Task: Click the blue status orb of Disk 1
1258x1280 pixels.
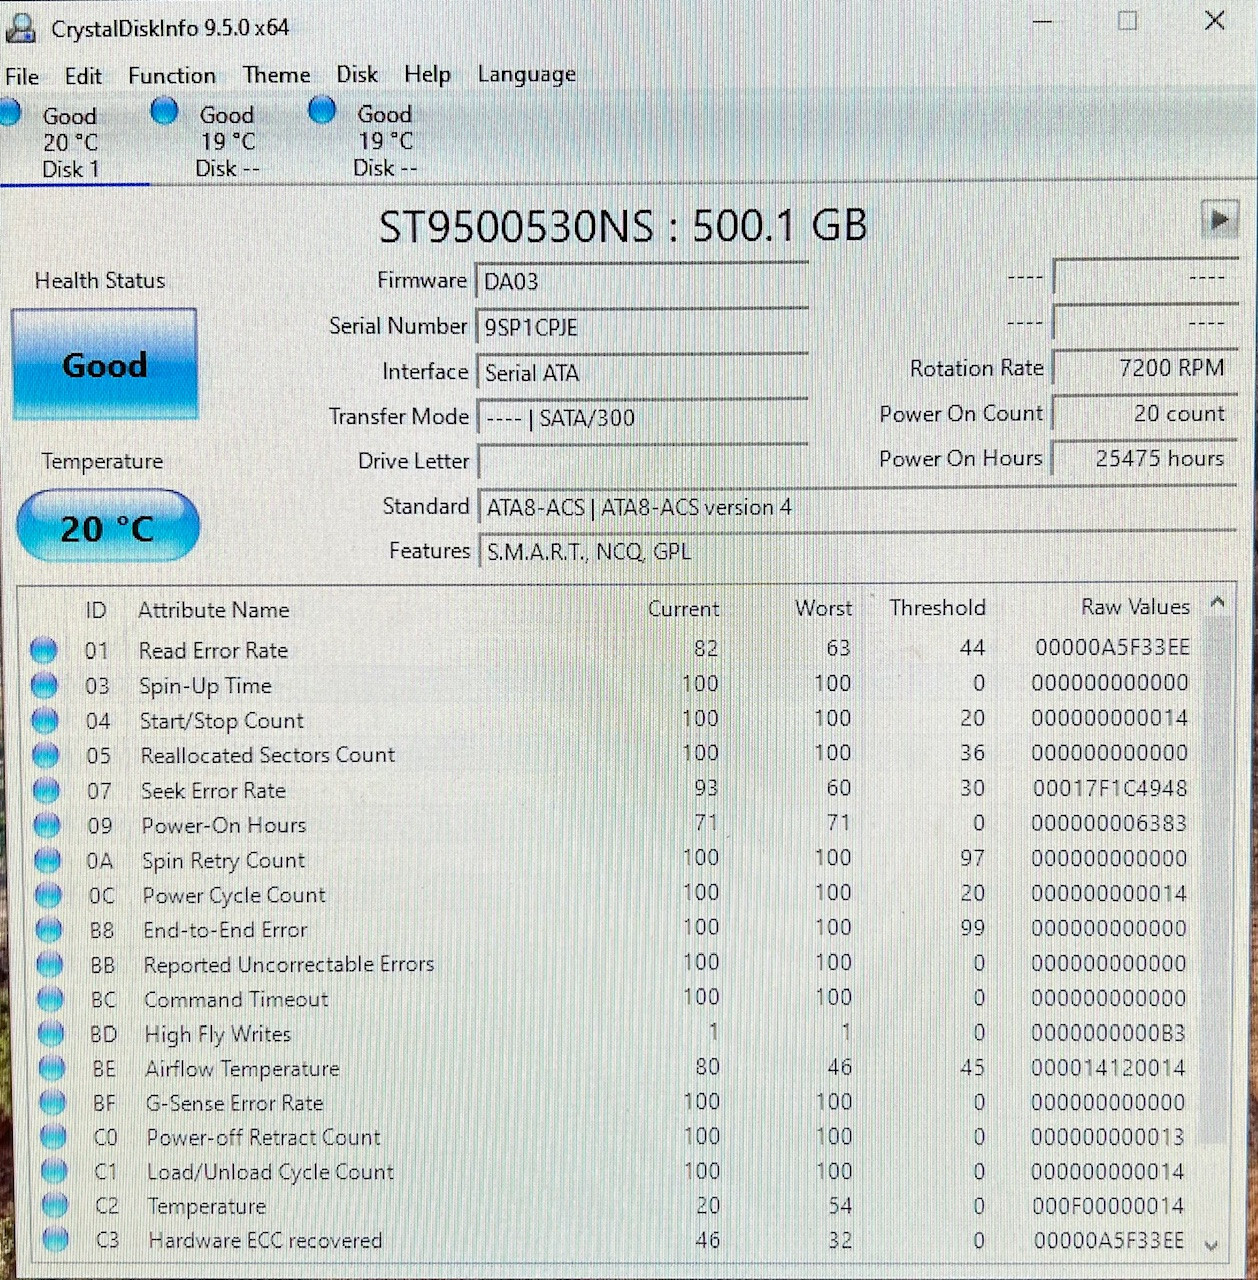Action: (x=10, y=112)
